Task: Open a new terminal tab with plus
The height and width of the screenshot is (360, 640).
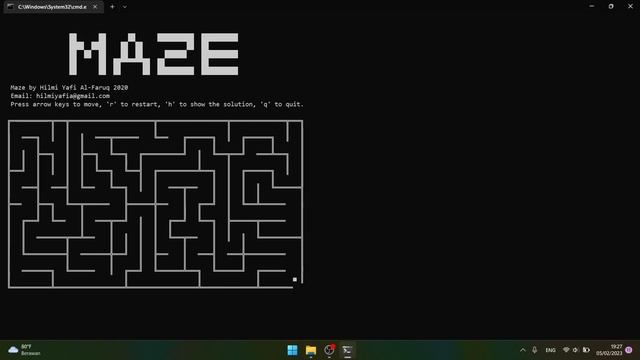Action: click(112, 7)
